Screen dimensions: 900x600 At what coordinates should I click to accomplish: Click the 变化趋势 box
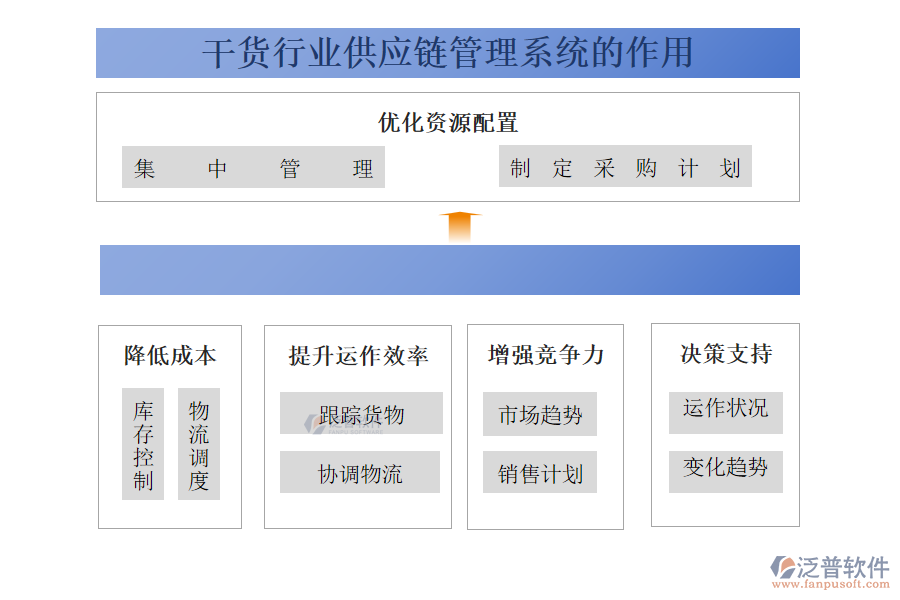726,472
